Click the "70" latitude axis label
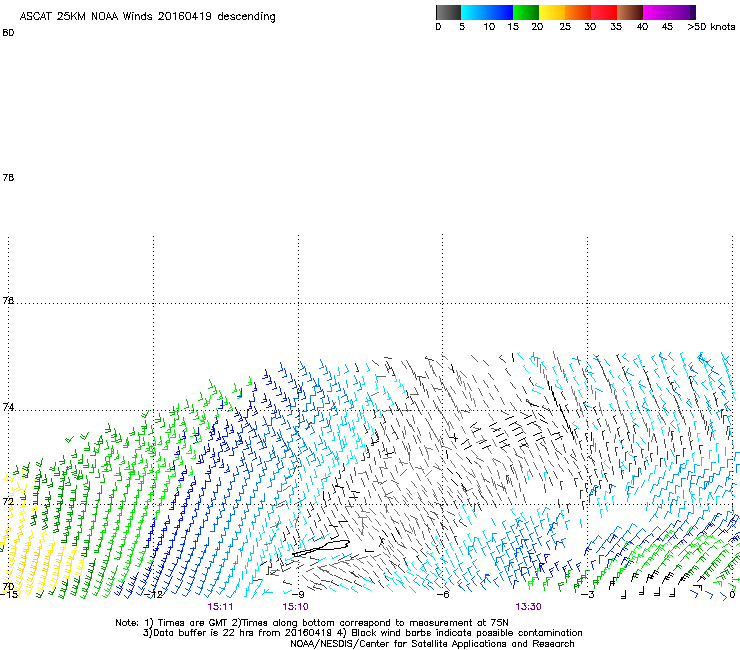740x650 pixels. pos(8,587)
